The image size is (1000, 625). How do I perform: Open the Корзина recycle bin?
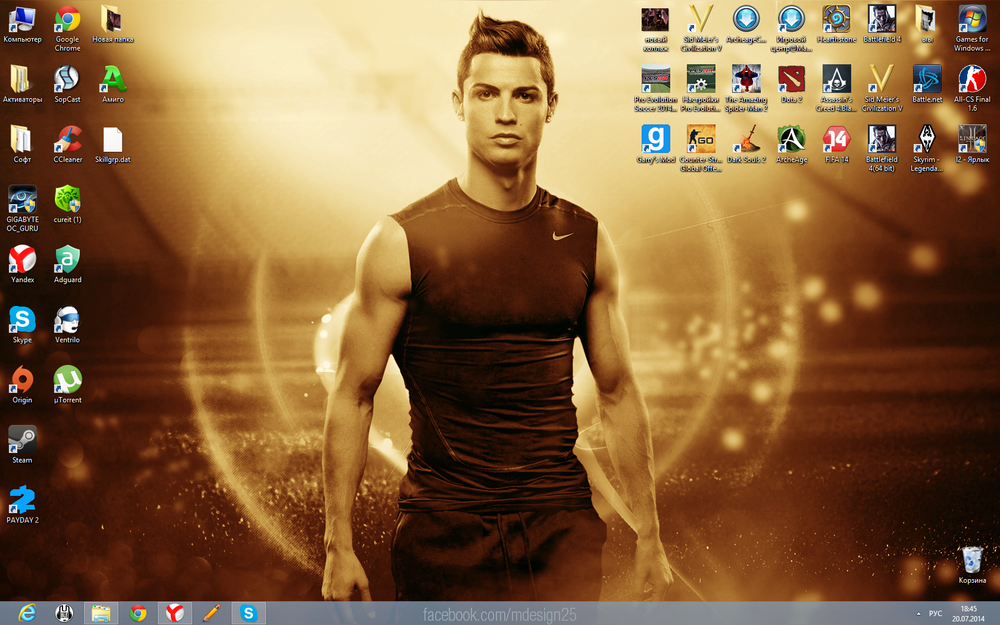[972, 561]
